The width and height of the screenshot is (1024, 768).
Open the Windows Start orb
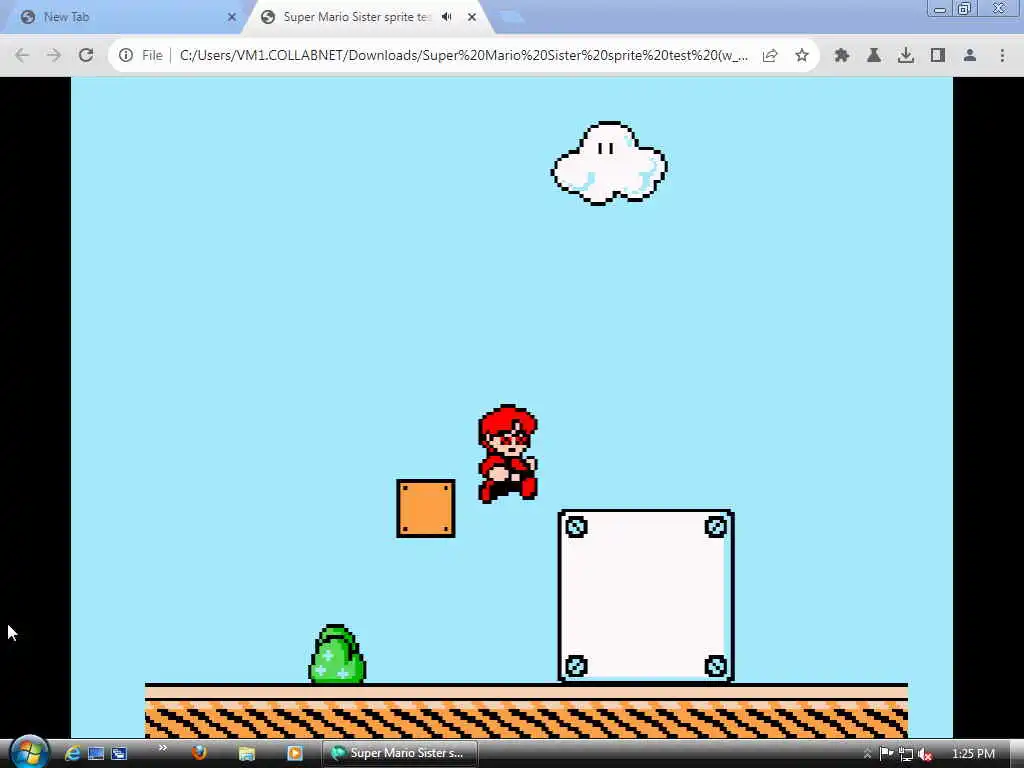point(29,752)
